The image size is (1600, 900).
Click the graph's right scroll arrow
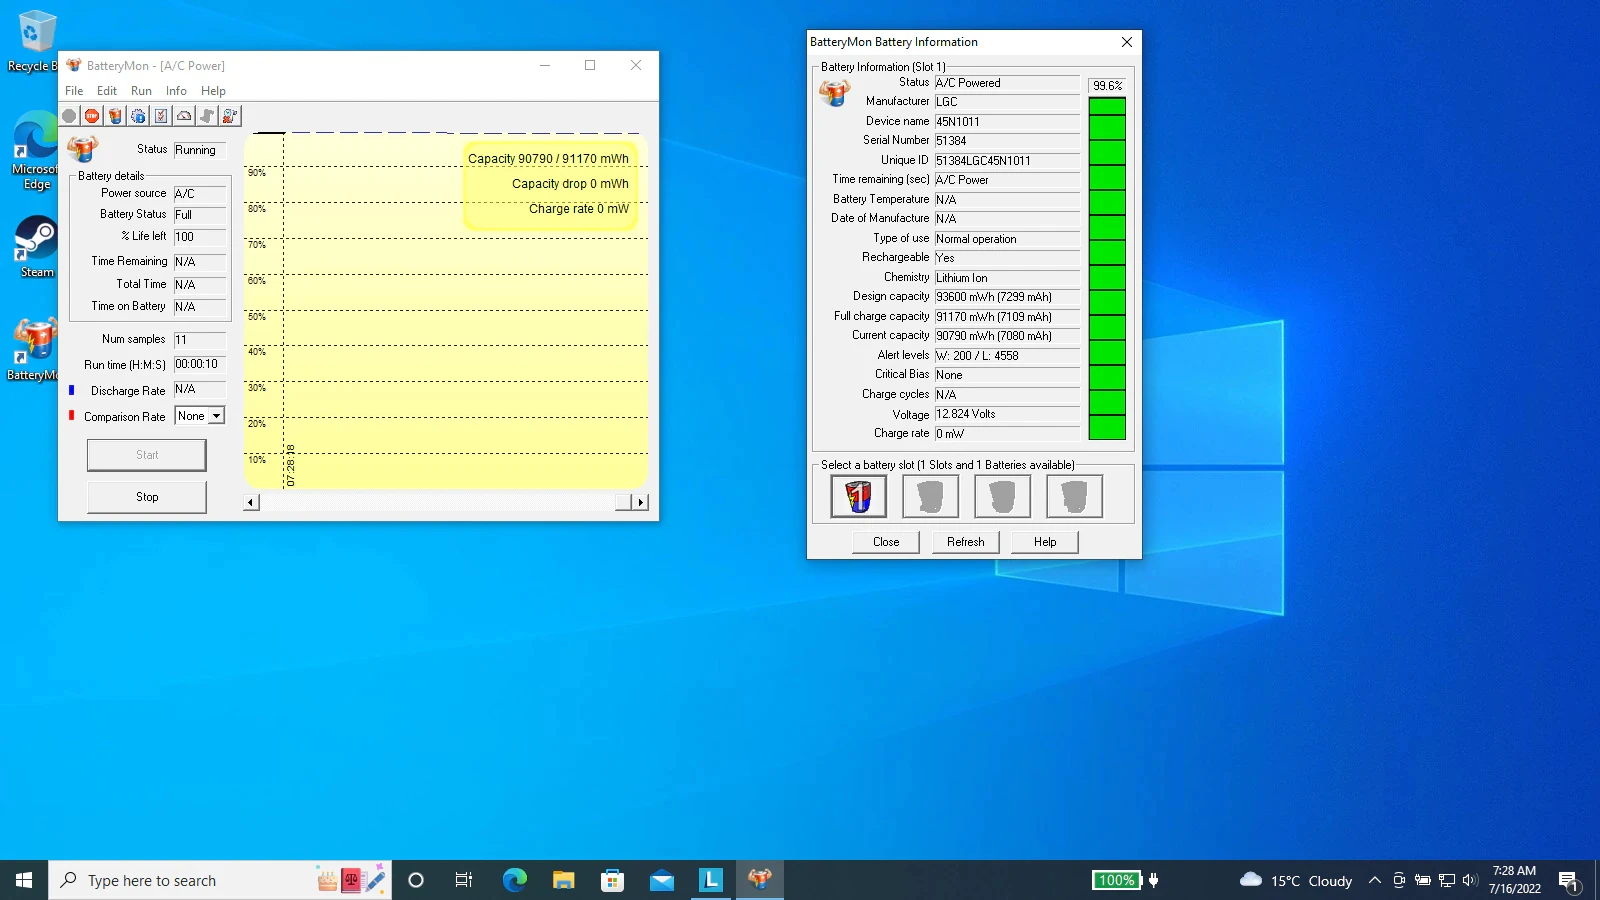[x=641, y=502]
